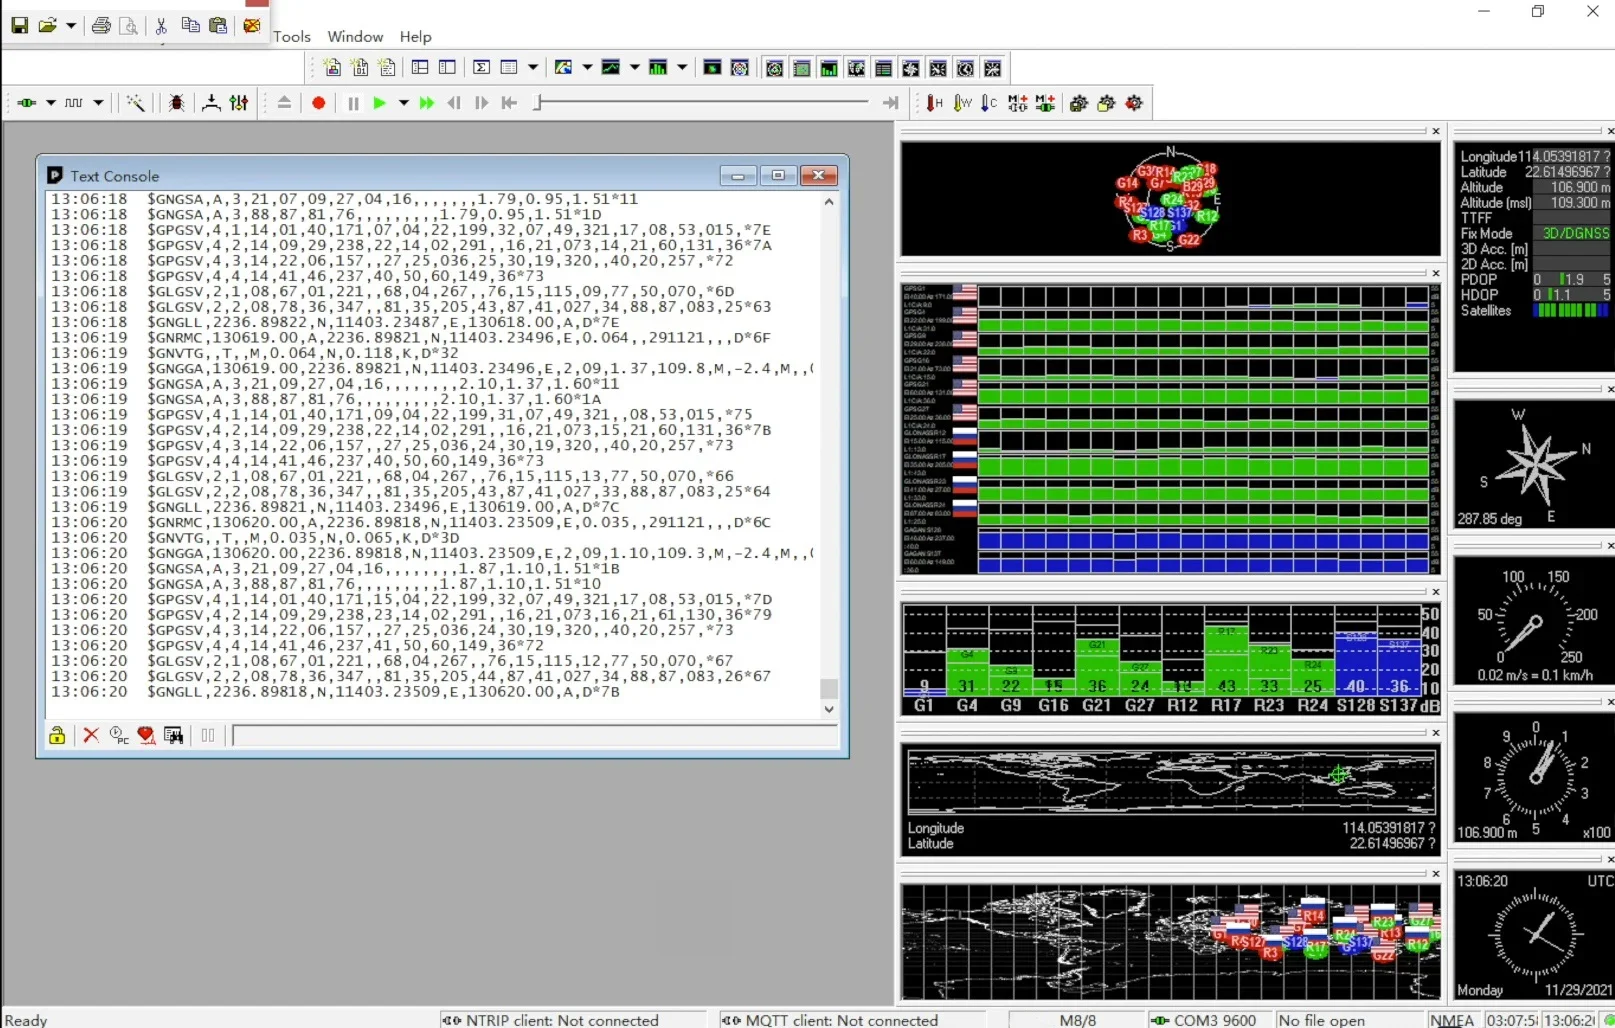The height and width of the screenshot is (1028, 1615).
Task: Click the Save icon in the toolbar
Action: pos(19,26)
